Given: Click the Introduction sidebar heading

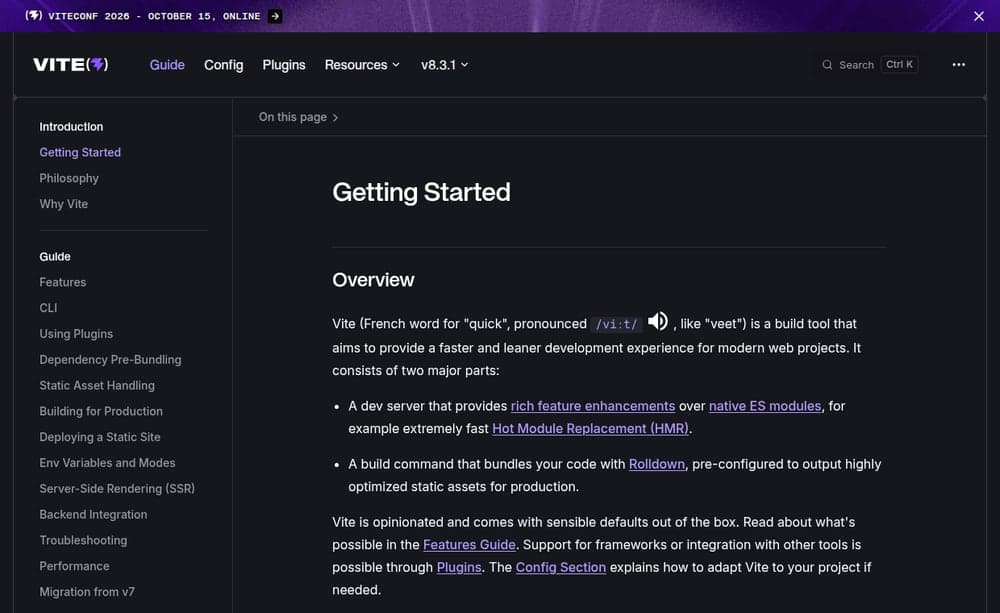Looking at the screenshot, I should tap(71, 127).
